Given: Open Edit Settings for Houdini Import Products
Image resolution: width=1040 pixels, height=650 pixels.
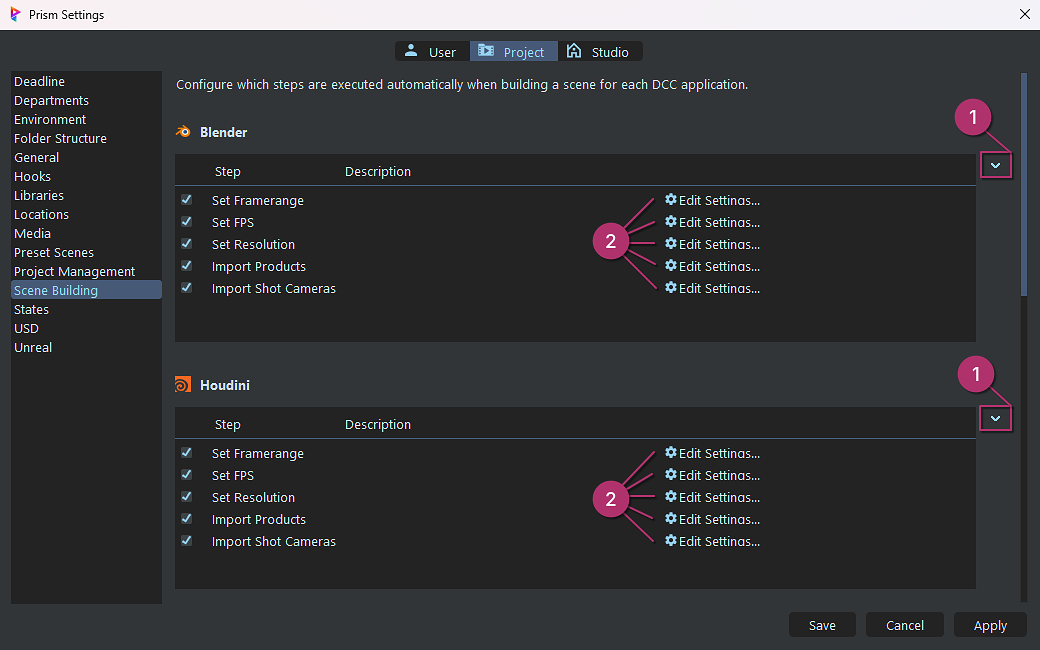Looking at the screenshot, I should pos(712,519).
